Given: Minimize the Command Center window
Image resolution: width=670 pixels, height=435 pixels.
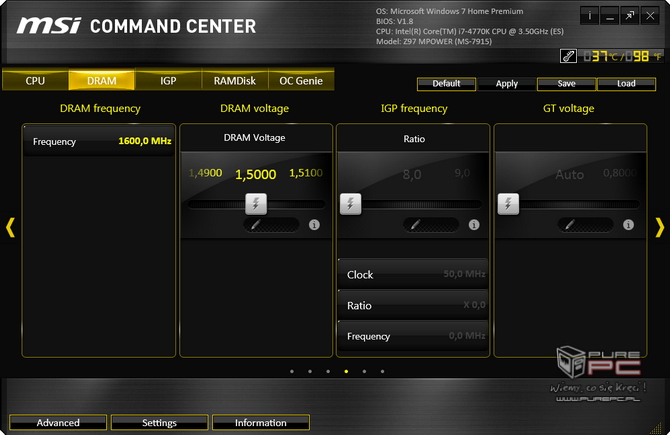Looking at the screenshot, I should point(610,16).
